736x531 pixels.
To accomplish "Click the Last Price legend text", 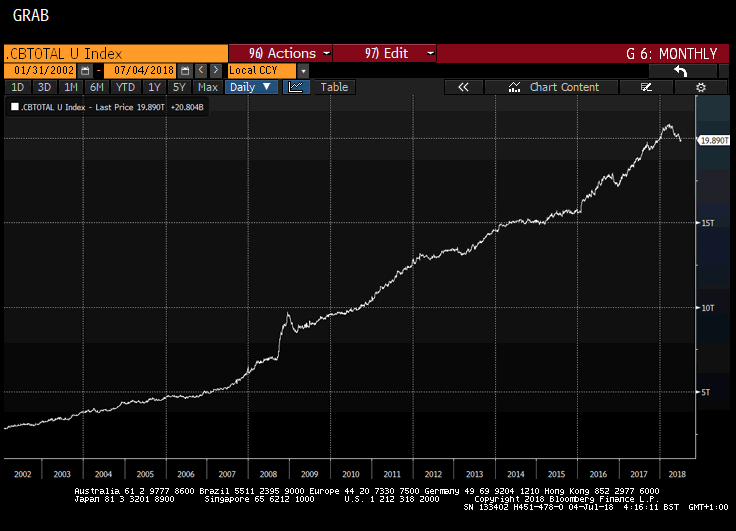I will (114, 107).
